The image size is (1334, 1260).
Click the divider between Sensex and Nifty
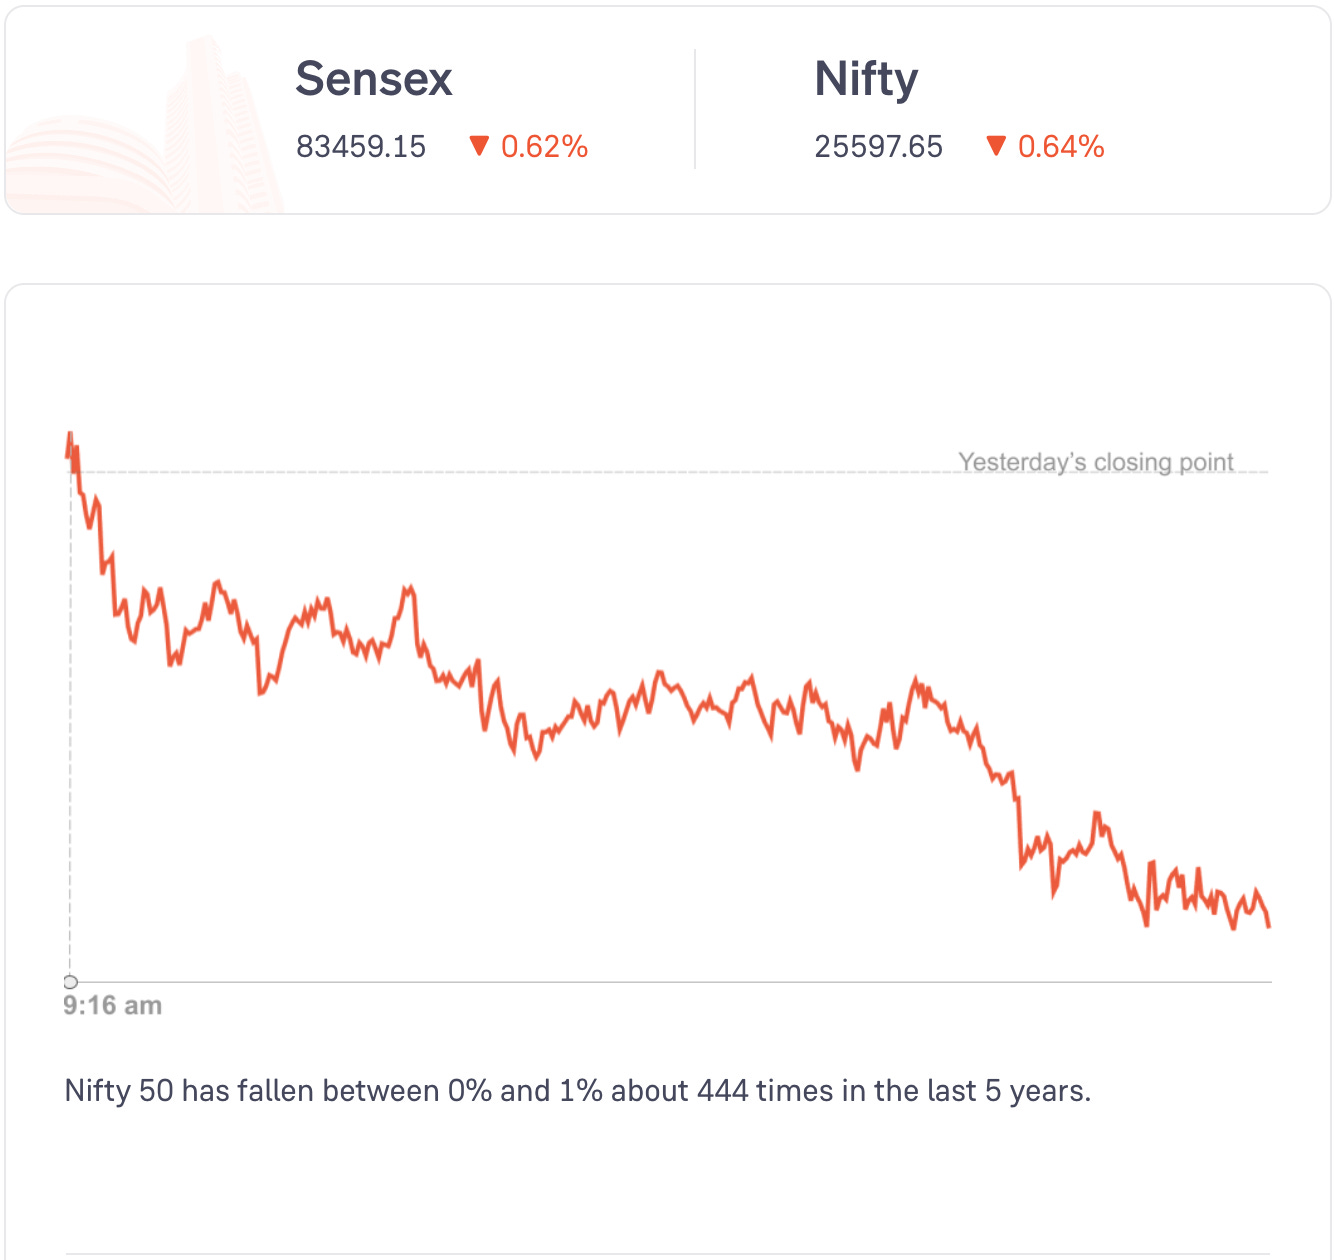(695, 109)
